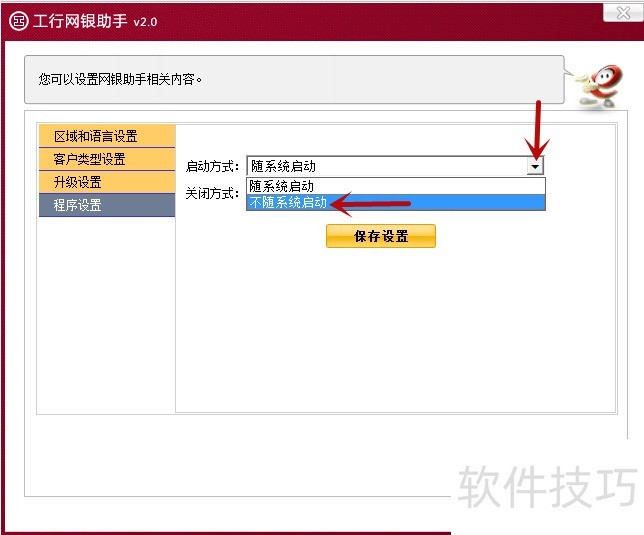Click the 关闭方式 label
Screen dimensions: 644x535
pyautogui.click(x=212, y=193)
